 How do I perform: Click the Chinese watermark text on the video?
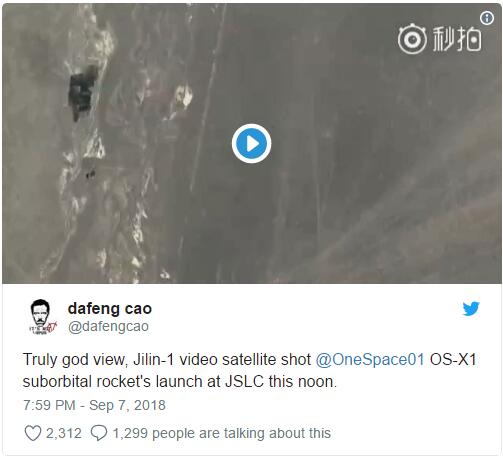point(457,39)
